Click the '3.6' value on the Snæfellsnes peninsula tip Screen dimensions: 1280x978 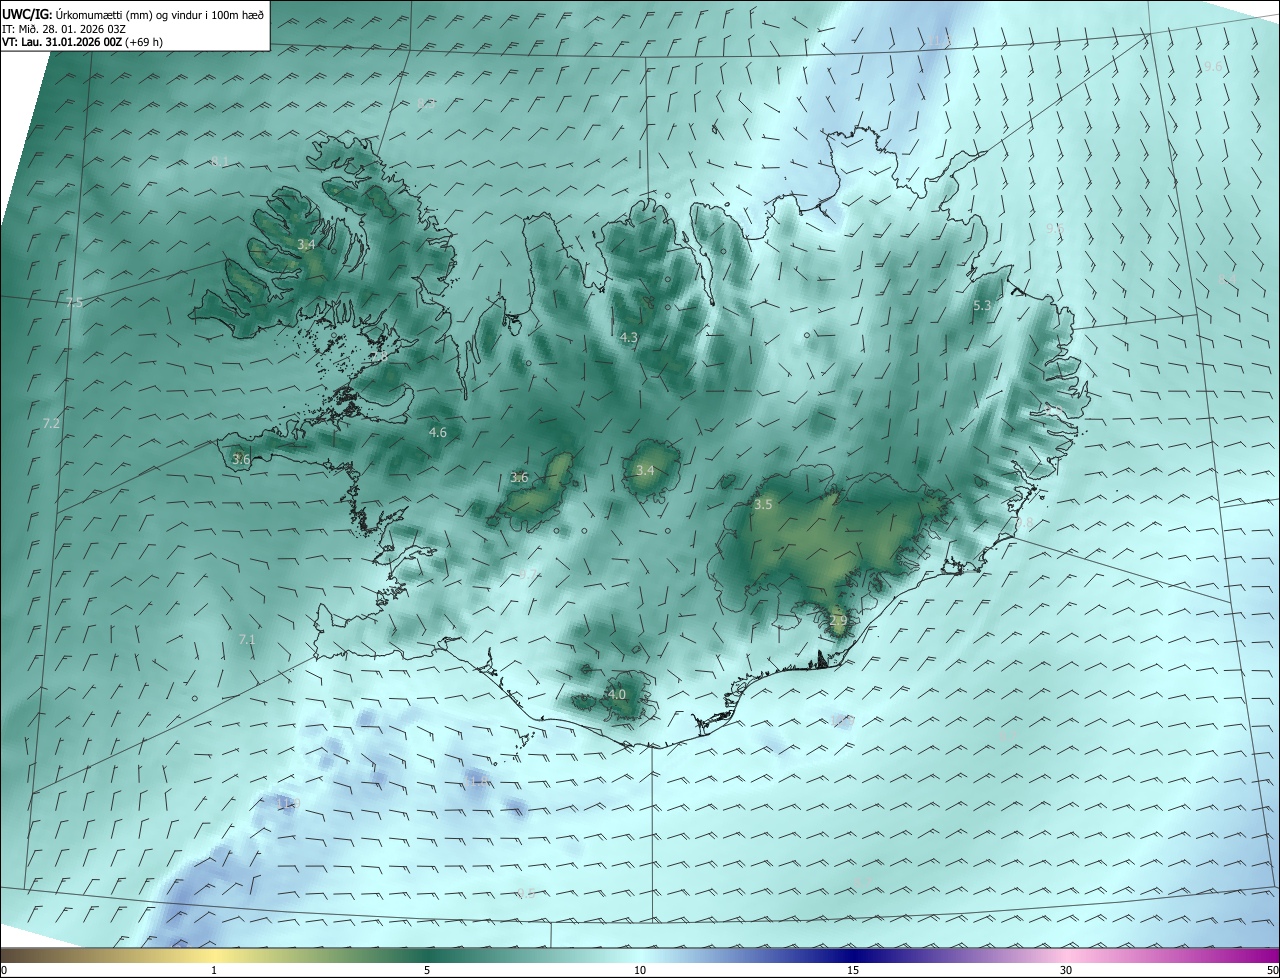coord(241,459)
